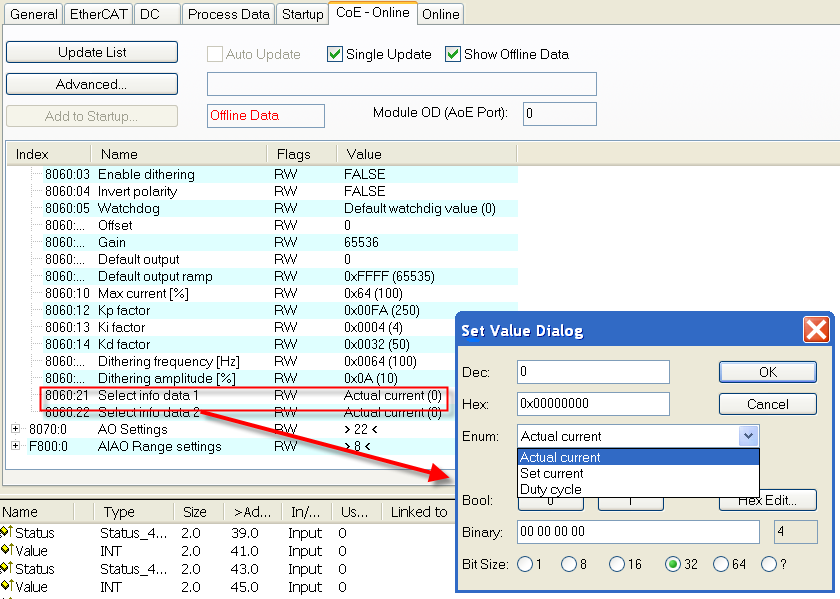Focus the Binary value field
Image resolution: width=840 pixels, height=599 pixels.
point(638,531)
